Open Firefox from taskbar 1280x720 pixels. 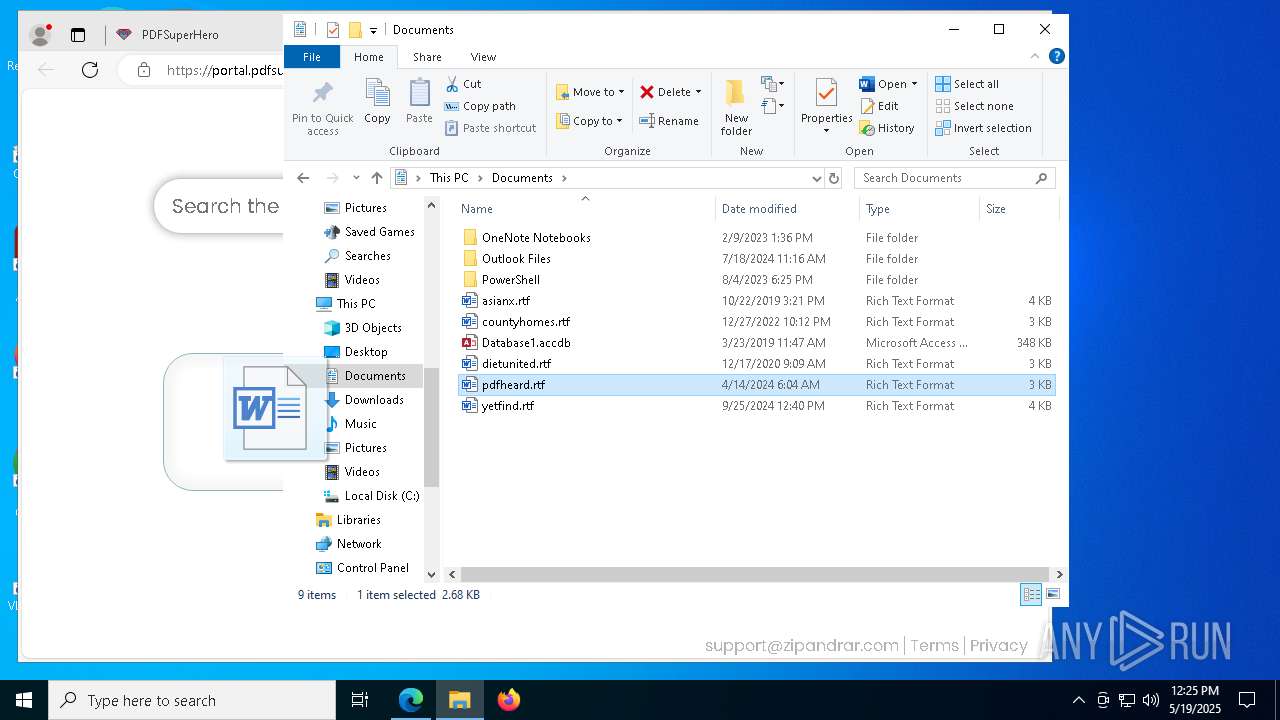[x=509, y=700]
